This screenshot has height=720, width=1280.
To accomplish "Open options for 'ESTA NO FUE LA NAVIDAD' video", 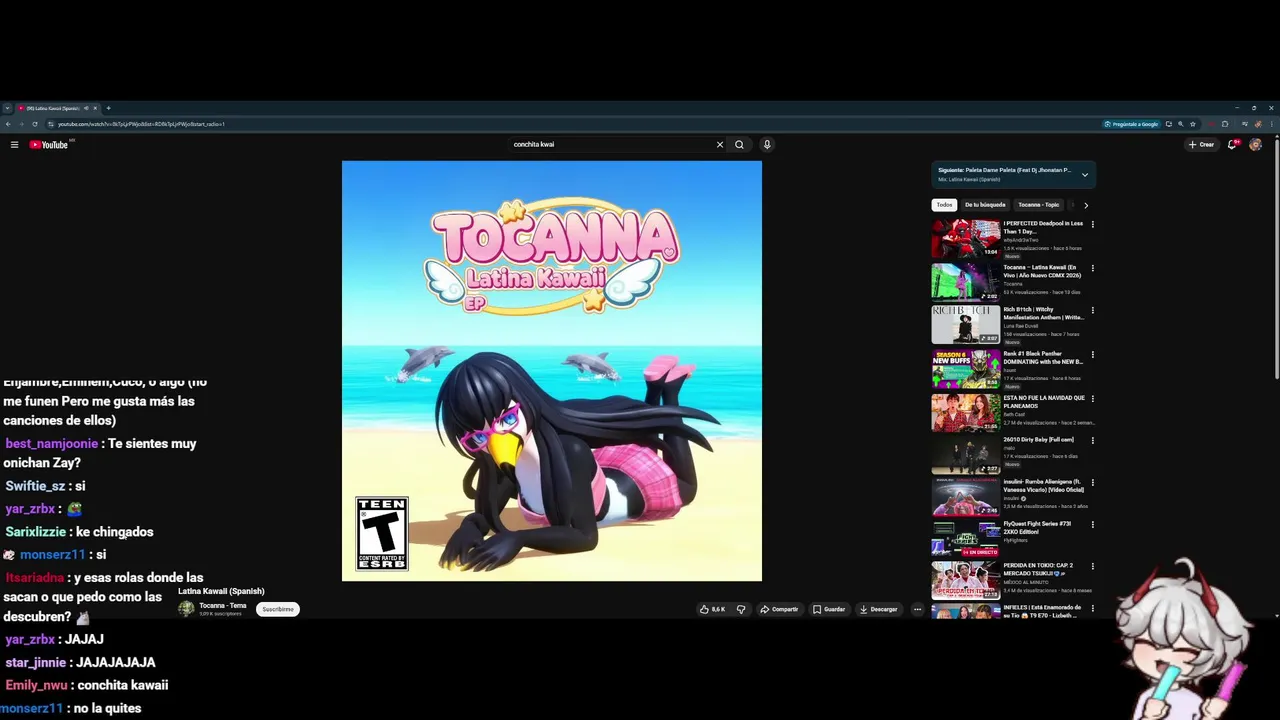I will [1092, 398].
